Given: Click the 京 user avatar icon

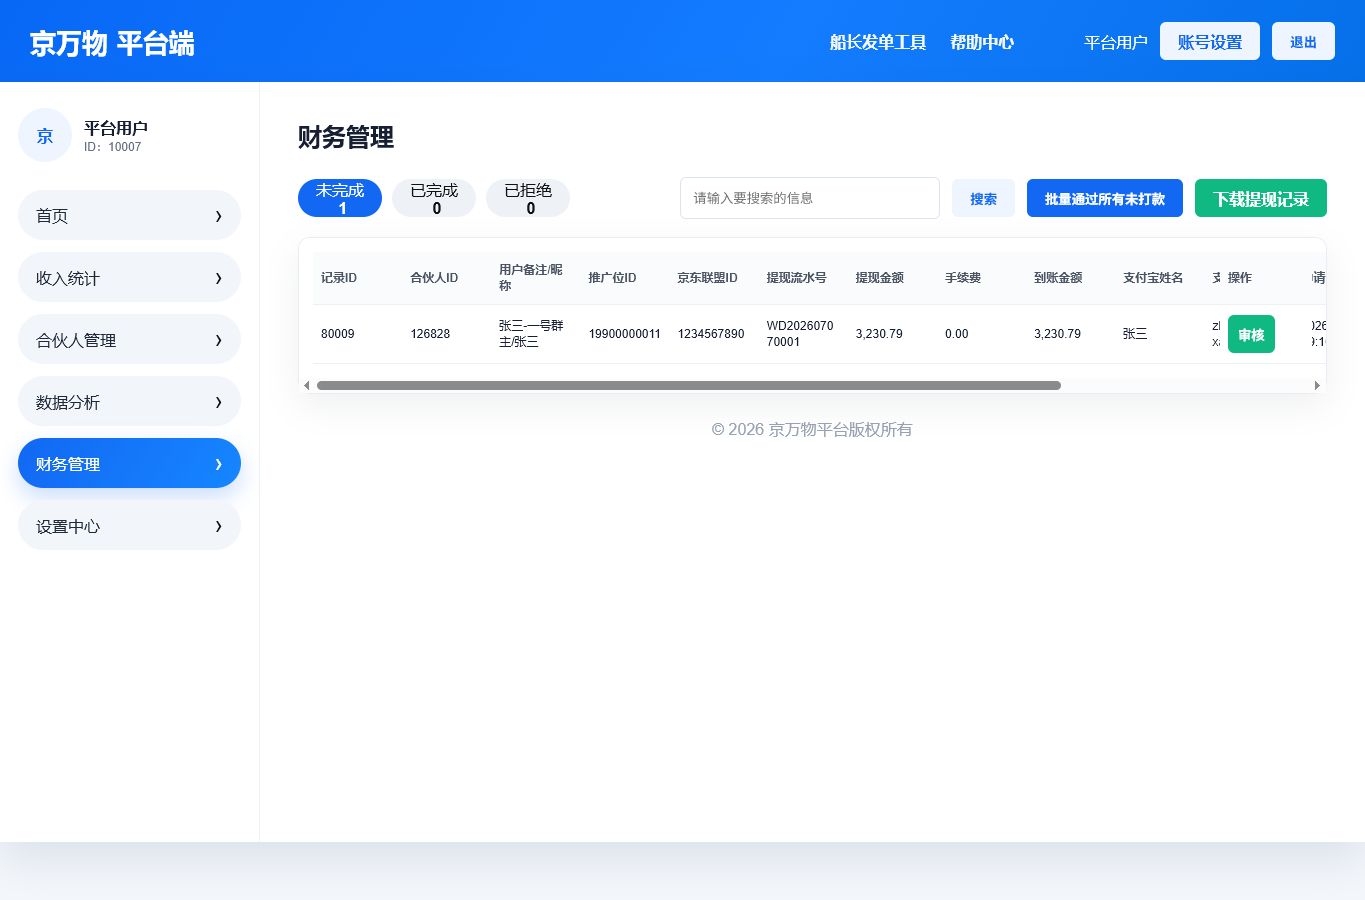Looking at the screenshot, I should (45, 135).
